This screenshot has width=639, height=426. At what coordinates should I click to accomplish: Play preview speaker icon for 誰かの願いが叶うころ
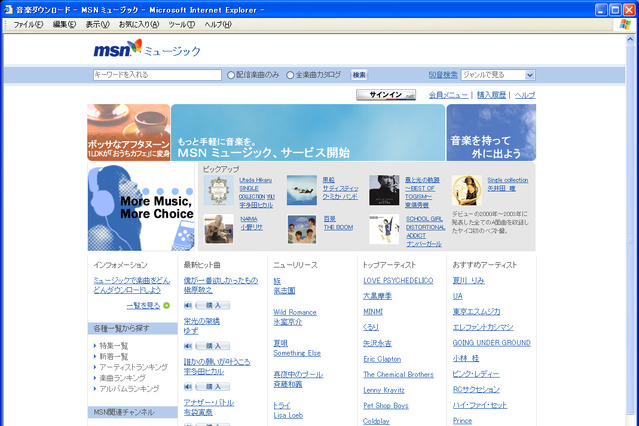[188, 386]
